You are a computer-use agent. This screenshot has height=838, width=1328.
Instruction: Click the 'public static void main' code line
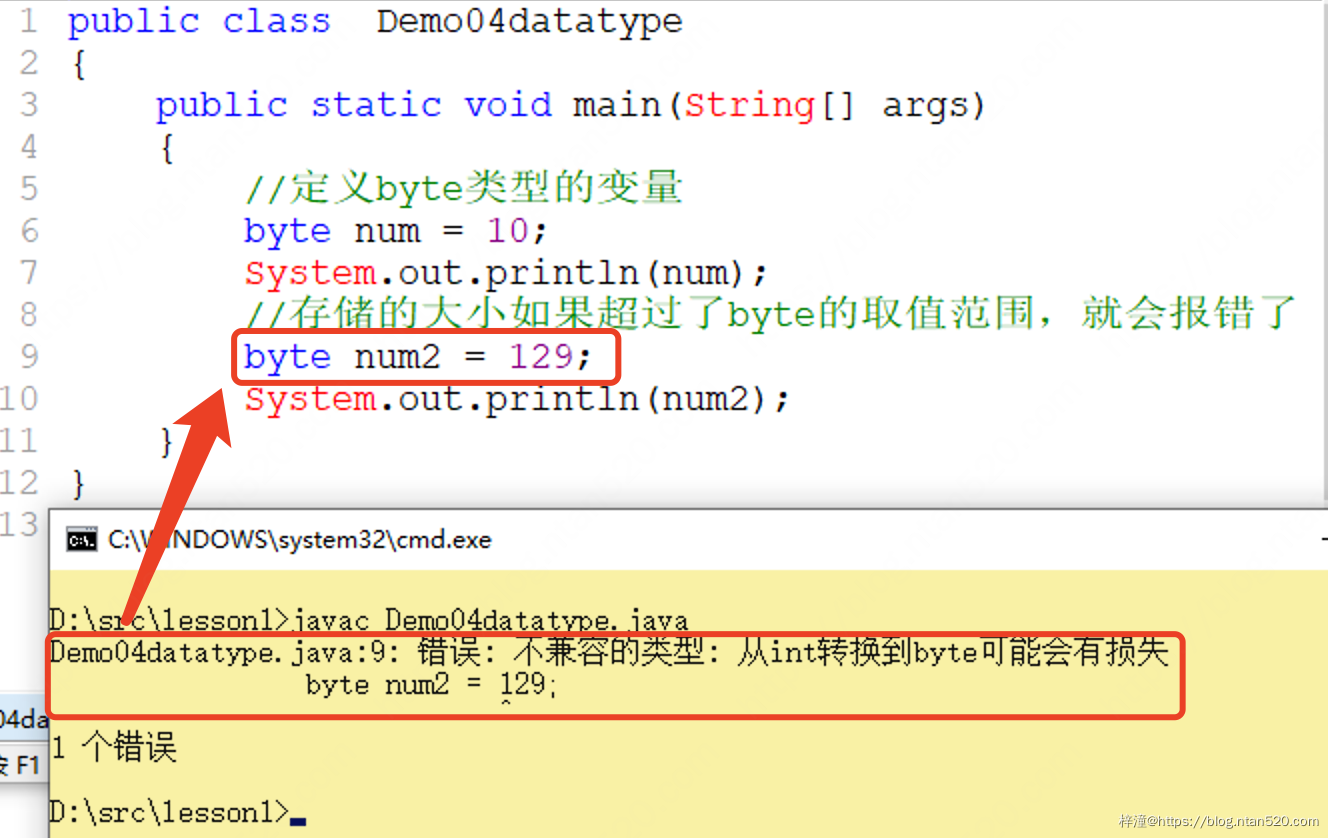click(x=570, y=105)
